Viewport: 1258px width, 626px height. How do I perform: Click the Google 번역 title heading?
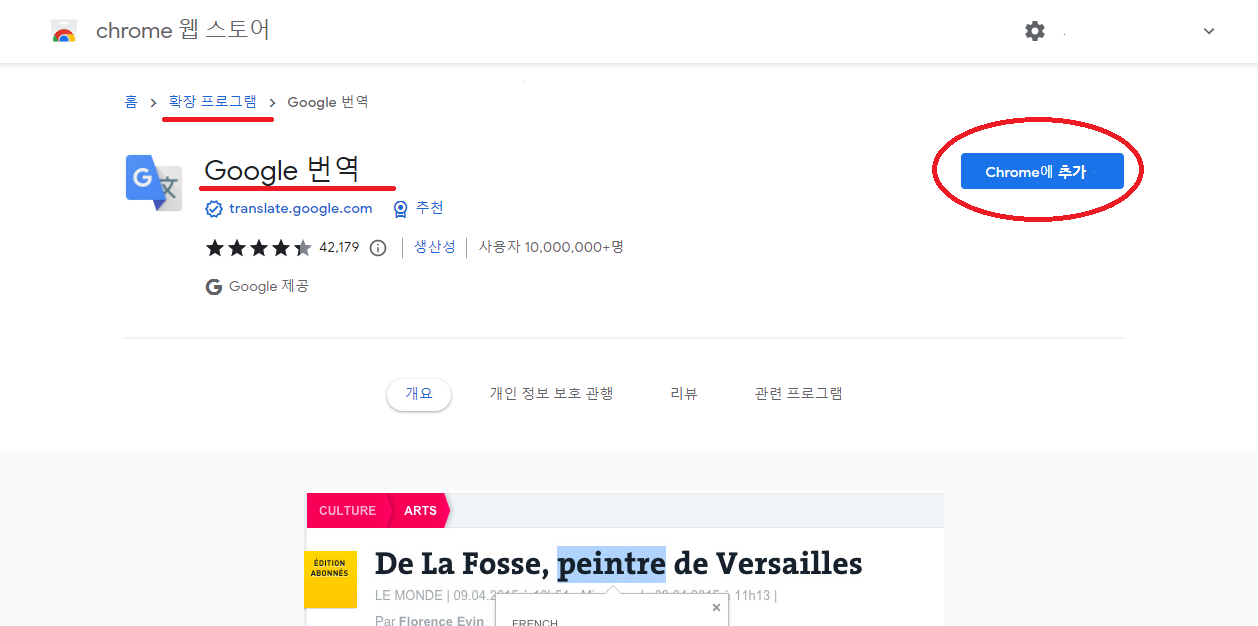pyautogui.click(x=282, y=170)
